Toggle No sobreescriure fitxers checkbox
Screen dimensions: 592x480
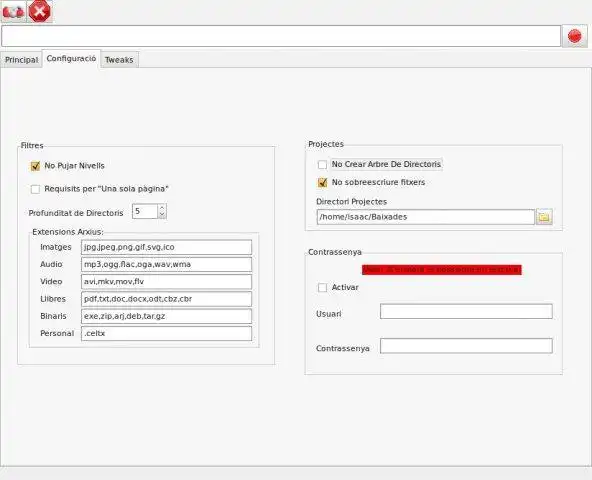[322, 182]
